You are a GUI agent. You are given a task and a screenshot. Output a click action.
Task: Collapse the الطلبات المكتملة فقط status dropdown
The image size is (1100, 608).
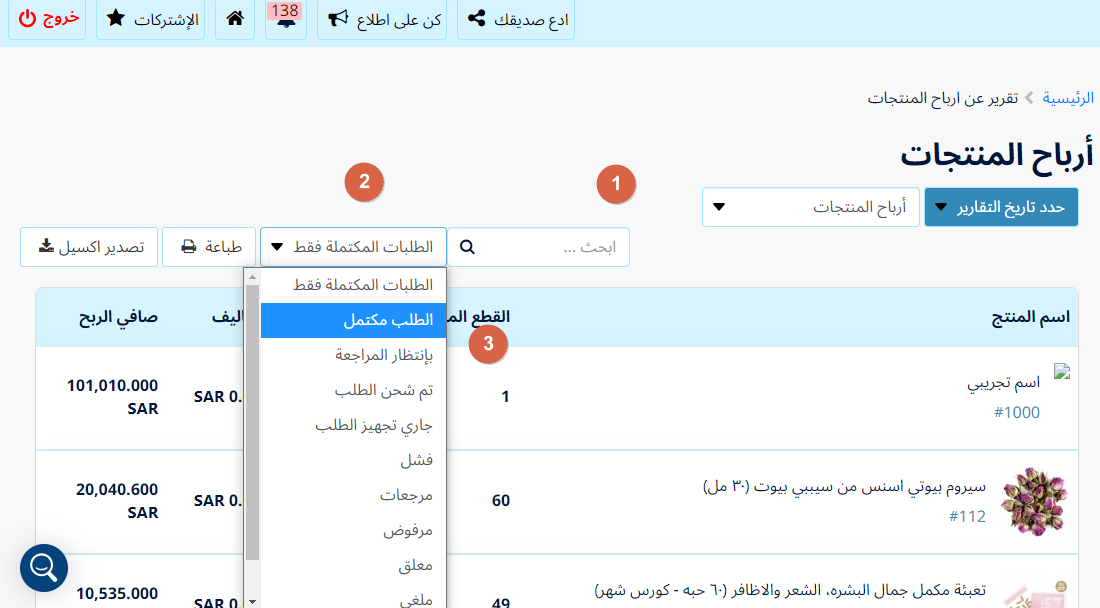coord(353,247)
